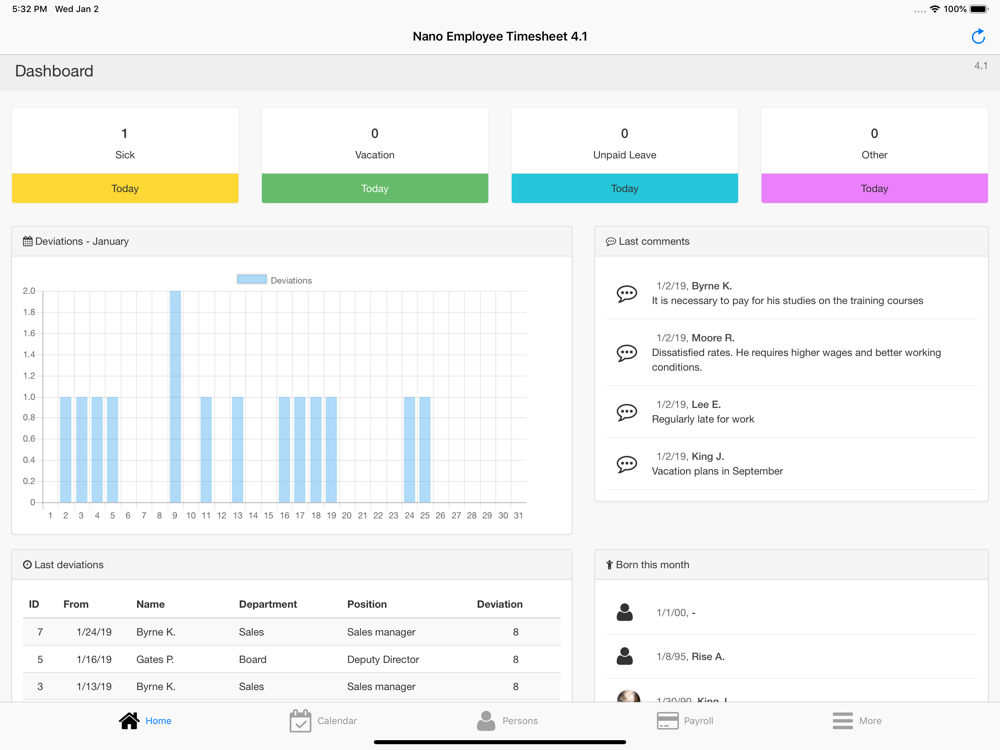Click the Deviation column header
The width and height of the screenshot is (1000, 750).
499,604
